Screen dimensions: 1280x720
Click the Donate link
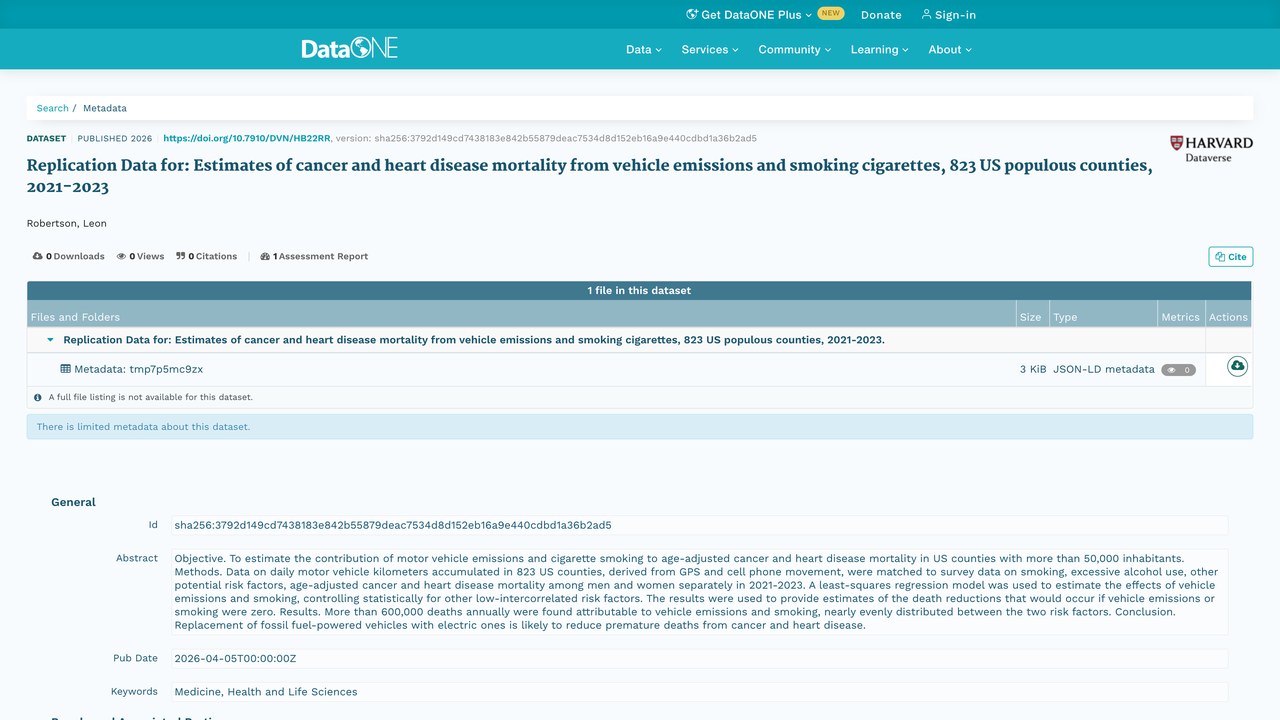click(881, 15)
